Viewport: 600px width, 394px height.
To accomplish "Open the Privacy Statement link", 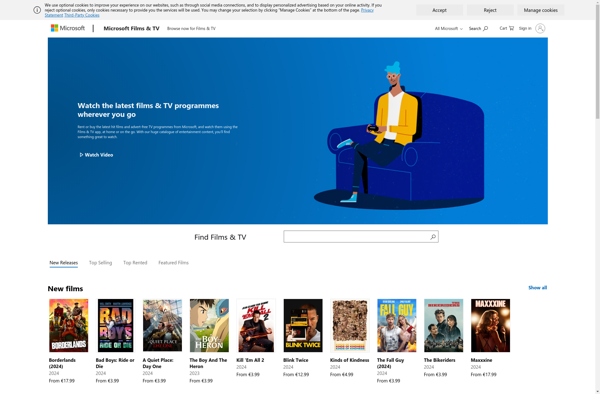I will [x=367, y=10].
